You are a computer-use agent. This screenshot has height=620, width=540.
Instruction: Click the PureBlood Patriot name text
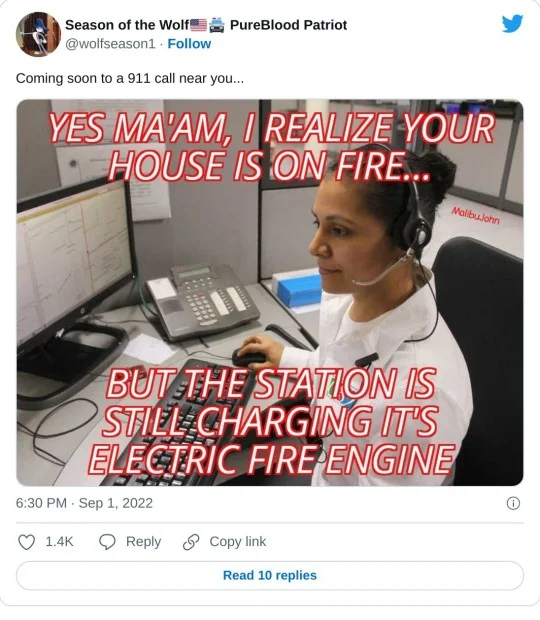(x=288, y=25)
